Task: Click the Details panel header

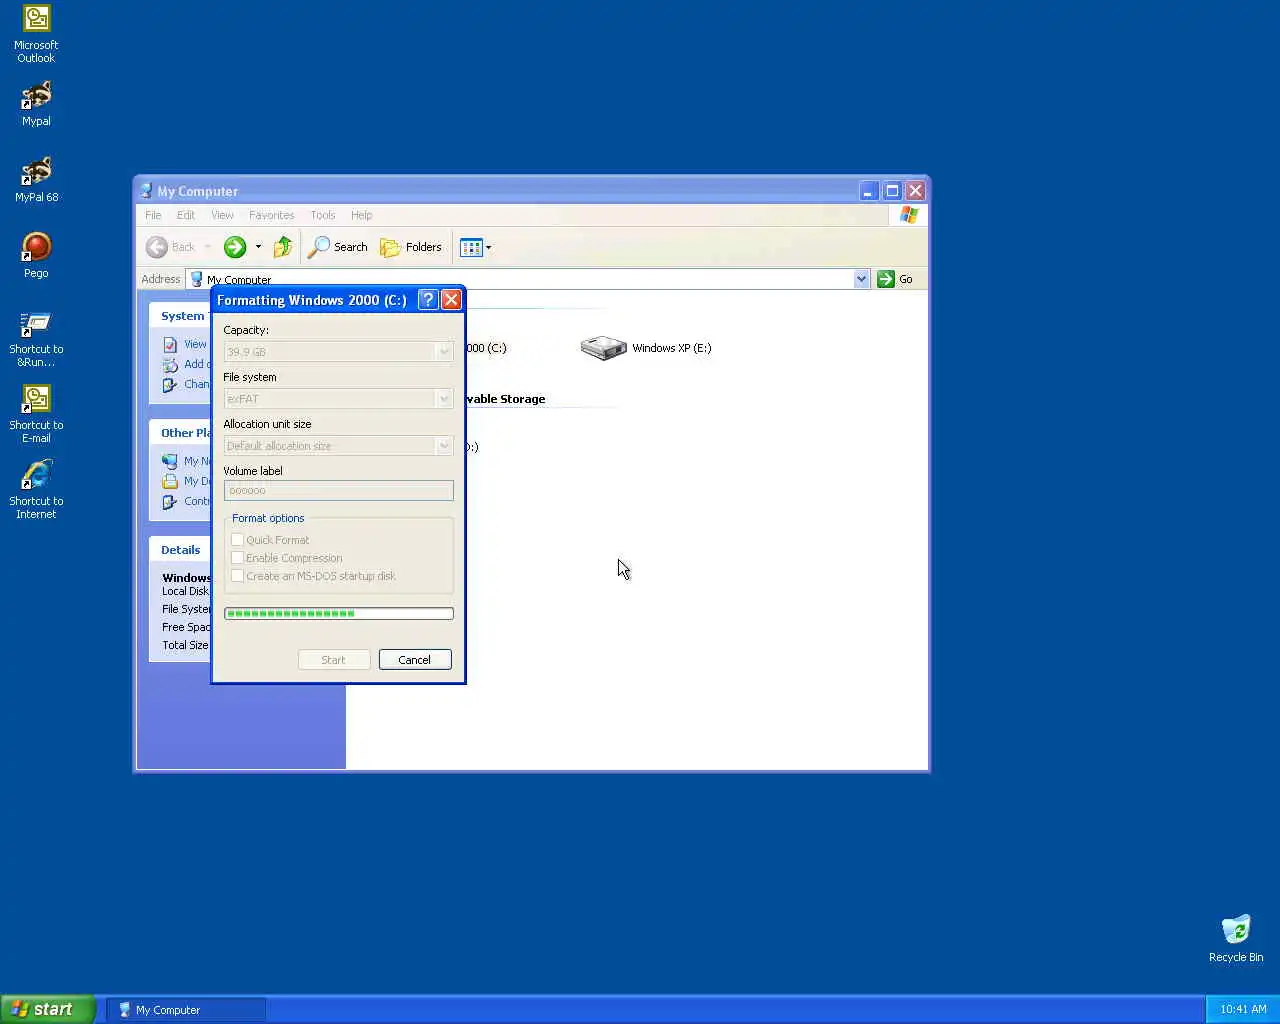Action: (x=180, y=550)
